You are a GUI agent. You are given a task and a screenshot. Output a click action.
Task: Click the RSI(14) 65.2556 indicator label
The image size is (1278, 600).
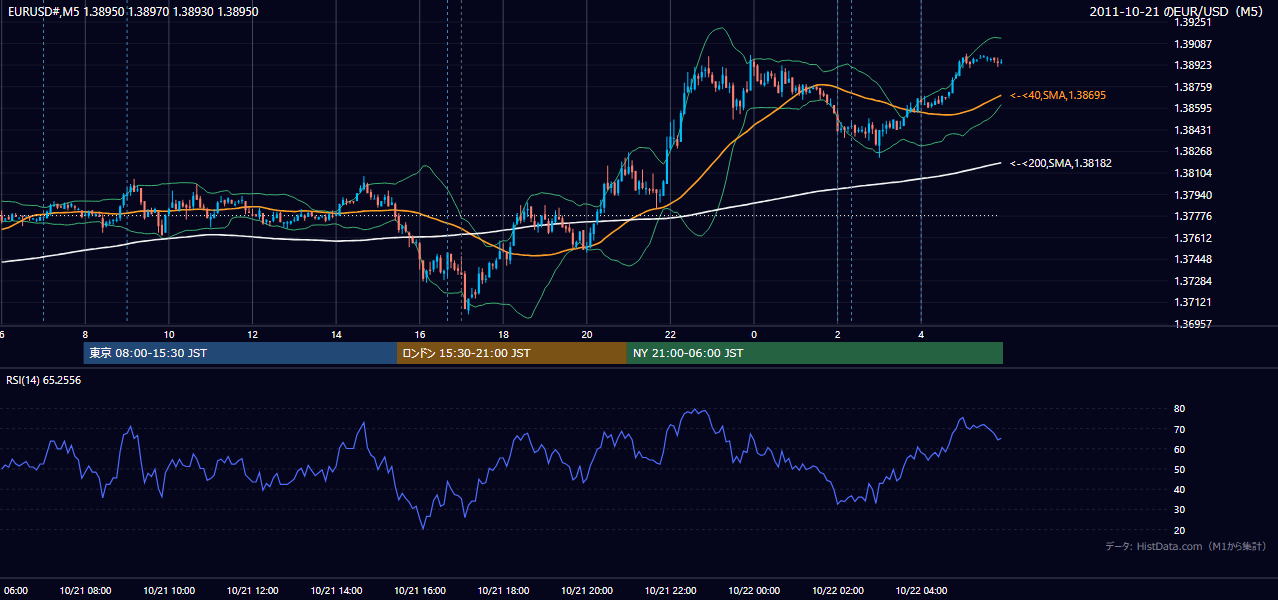pos(44,380)
